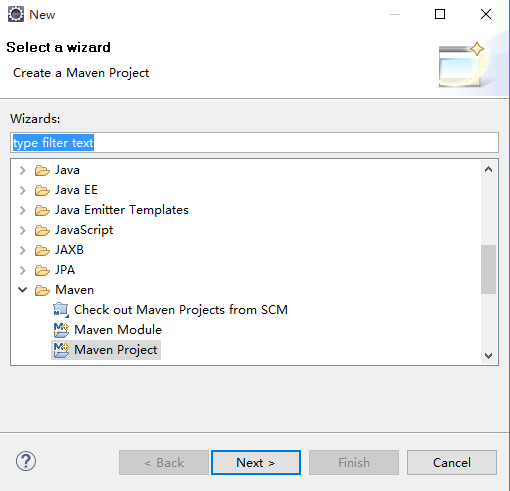Click the Java folder icon

pyautogui.click(x=42, y=170)
